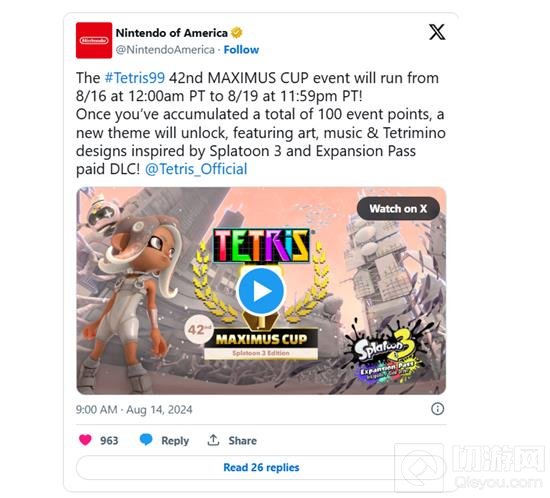Open the @Tetris_Official mention

[196, 169]
